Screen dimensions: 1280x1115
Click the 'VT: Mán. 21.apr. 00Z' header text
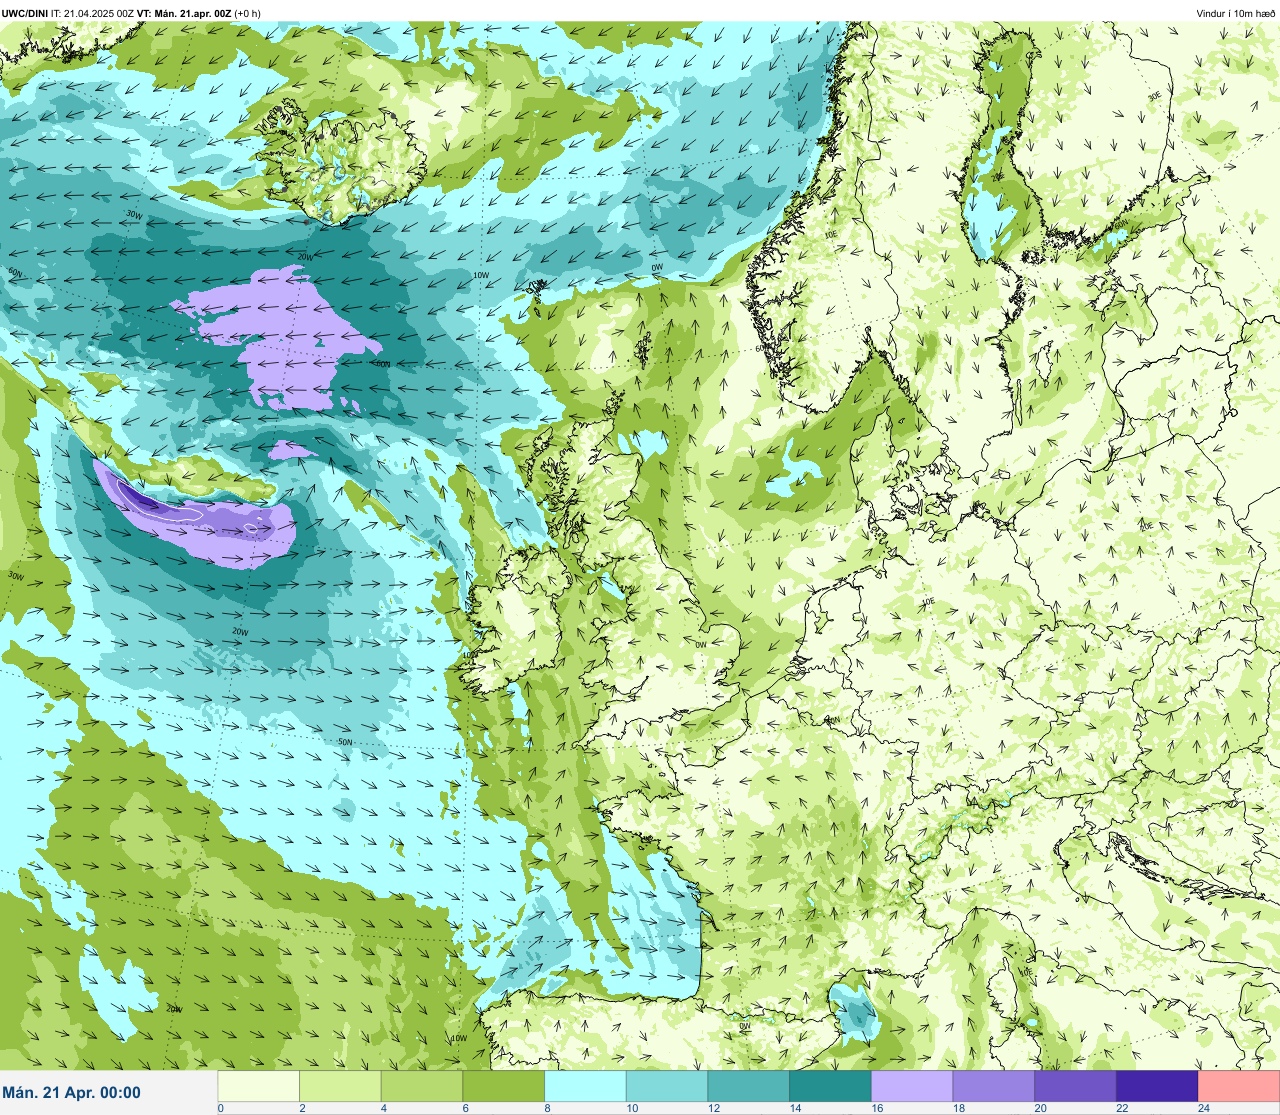(184, 13)
